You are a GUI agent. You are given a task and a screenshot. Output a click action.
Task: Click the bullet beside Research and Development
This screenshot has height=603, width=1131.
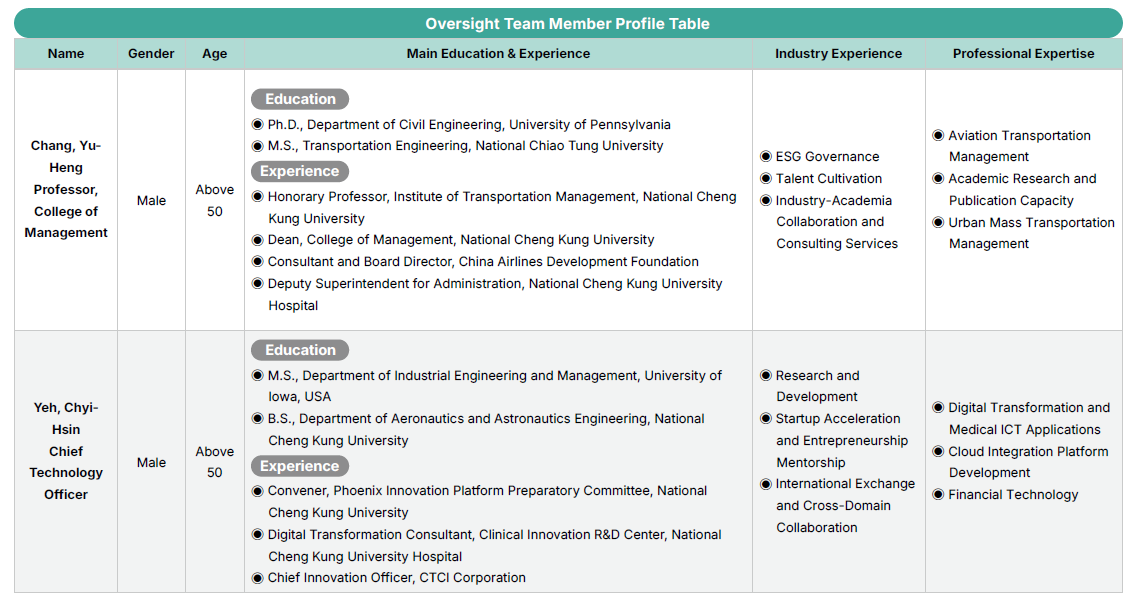click(766, 375)
